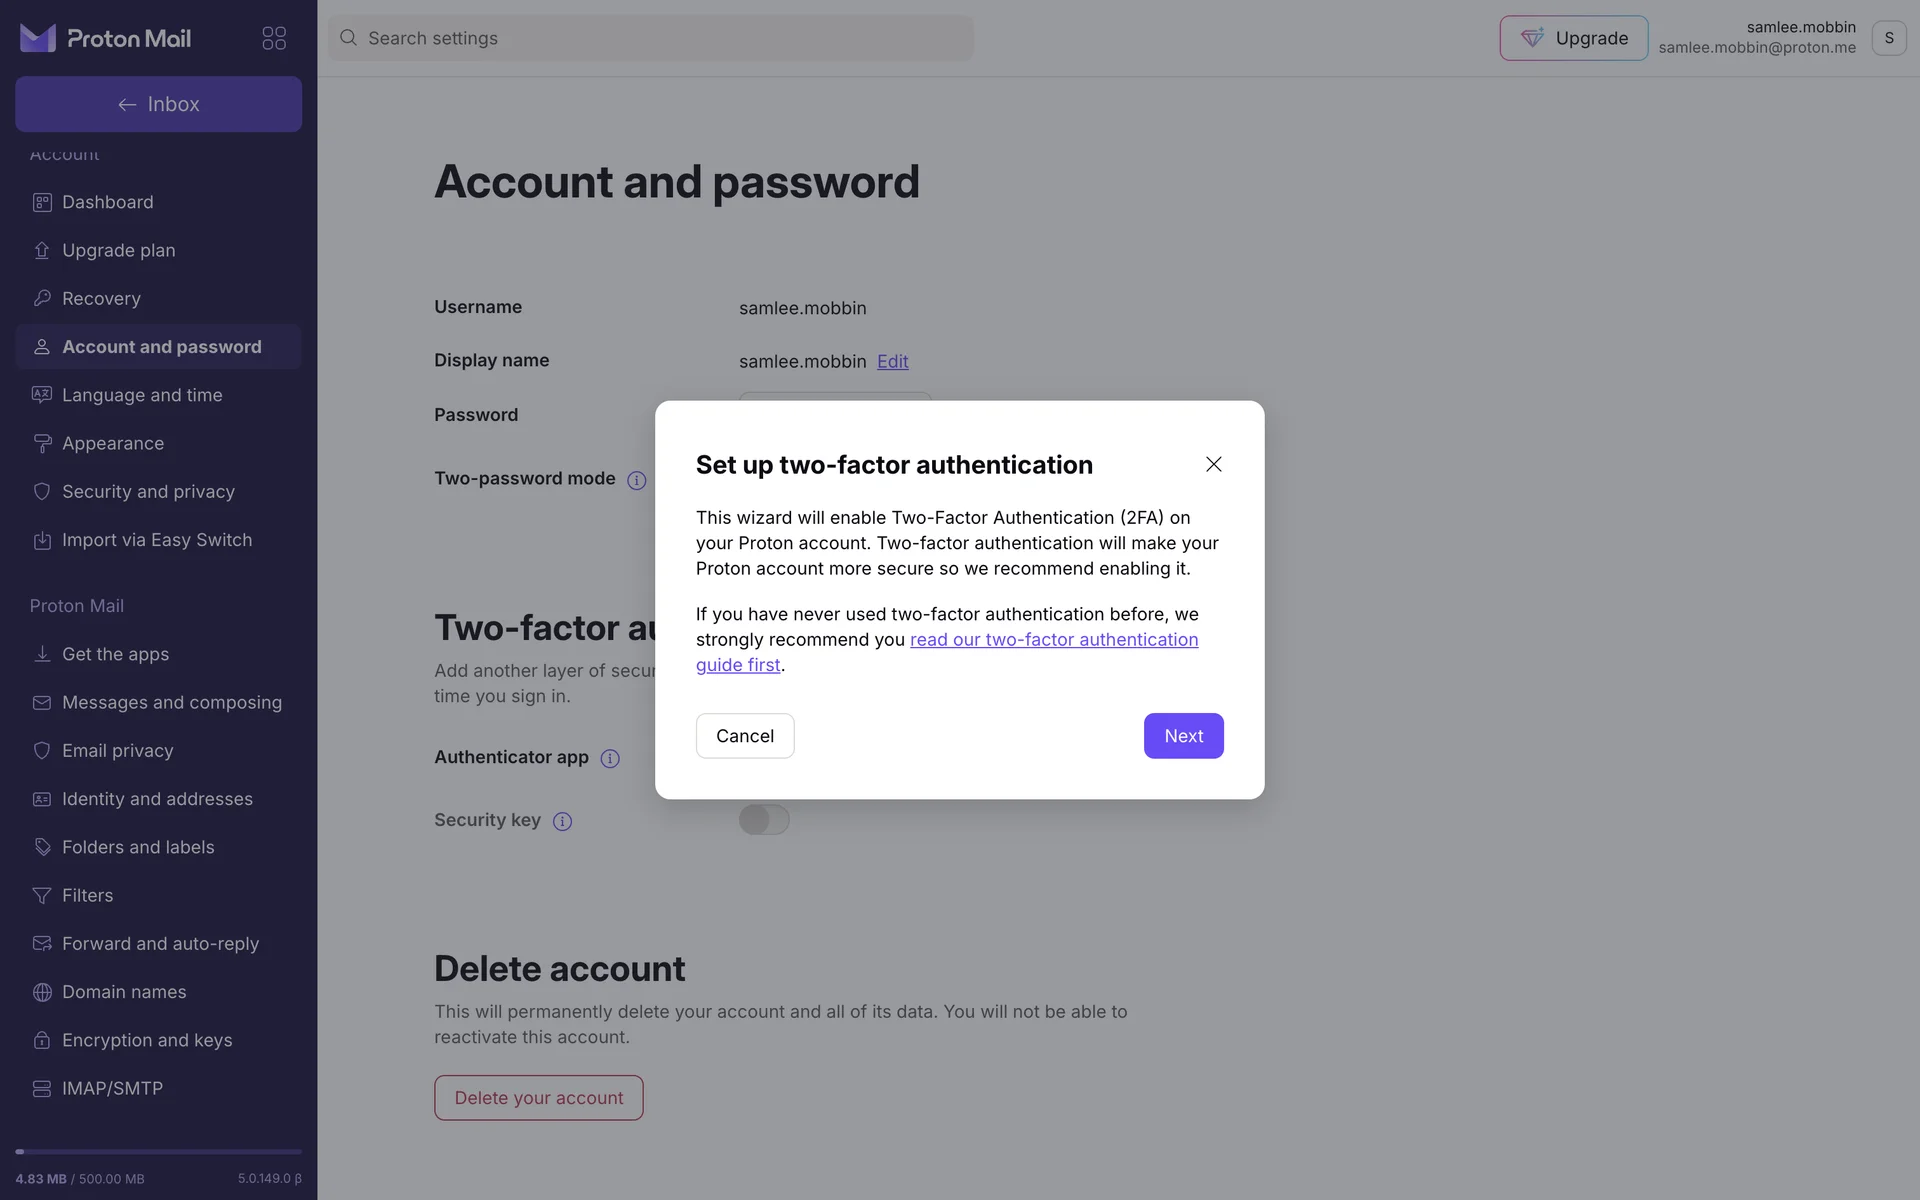Click the Upgrade diamond icon
Image resolution: width=1920 pixels, height=1200 pixels.
(1532, 38)
